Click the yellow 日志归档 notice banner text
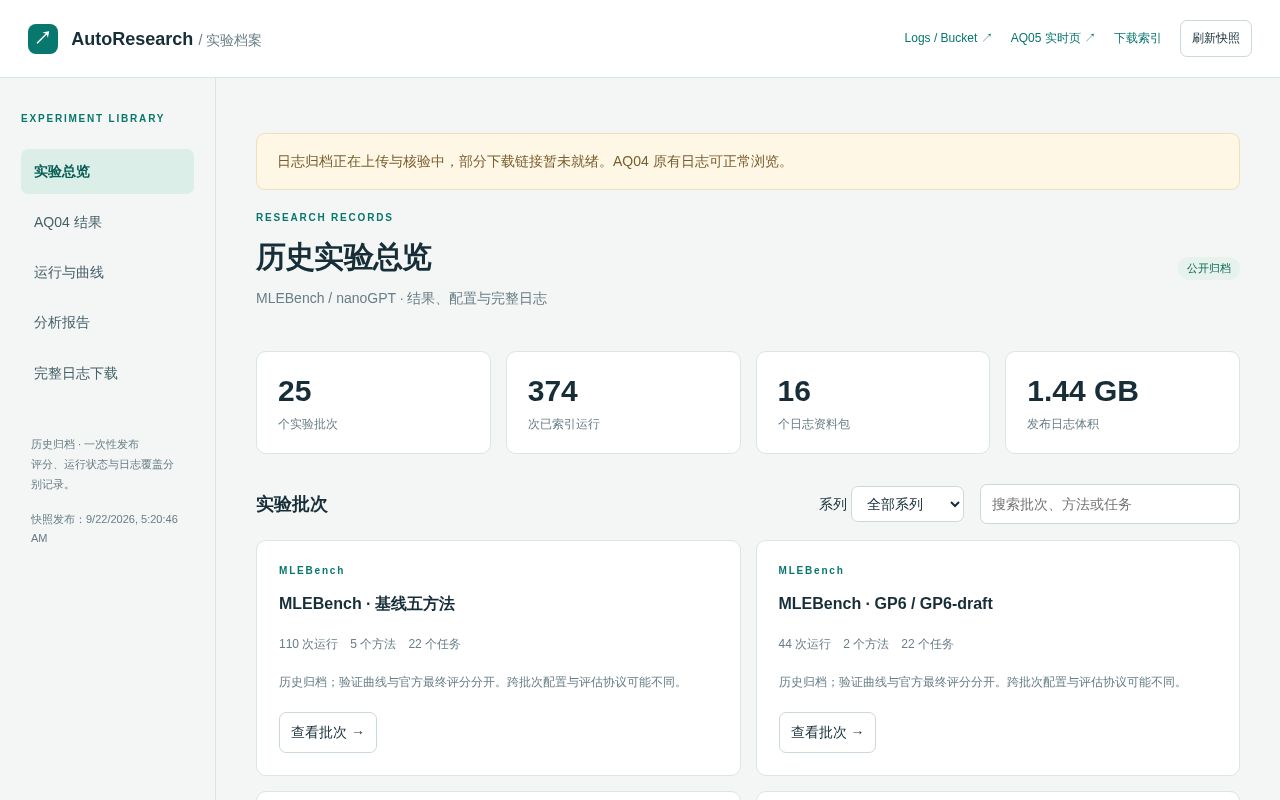 535,161
